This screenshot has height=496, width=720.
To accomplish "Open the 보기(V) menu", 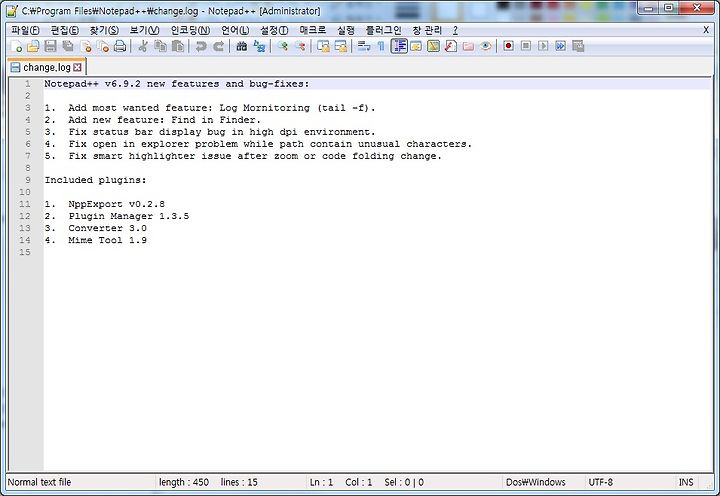I will click(144, 30).
